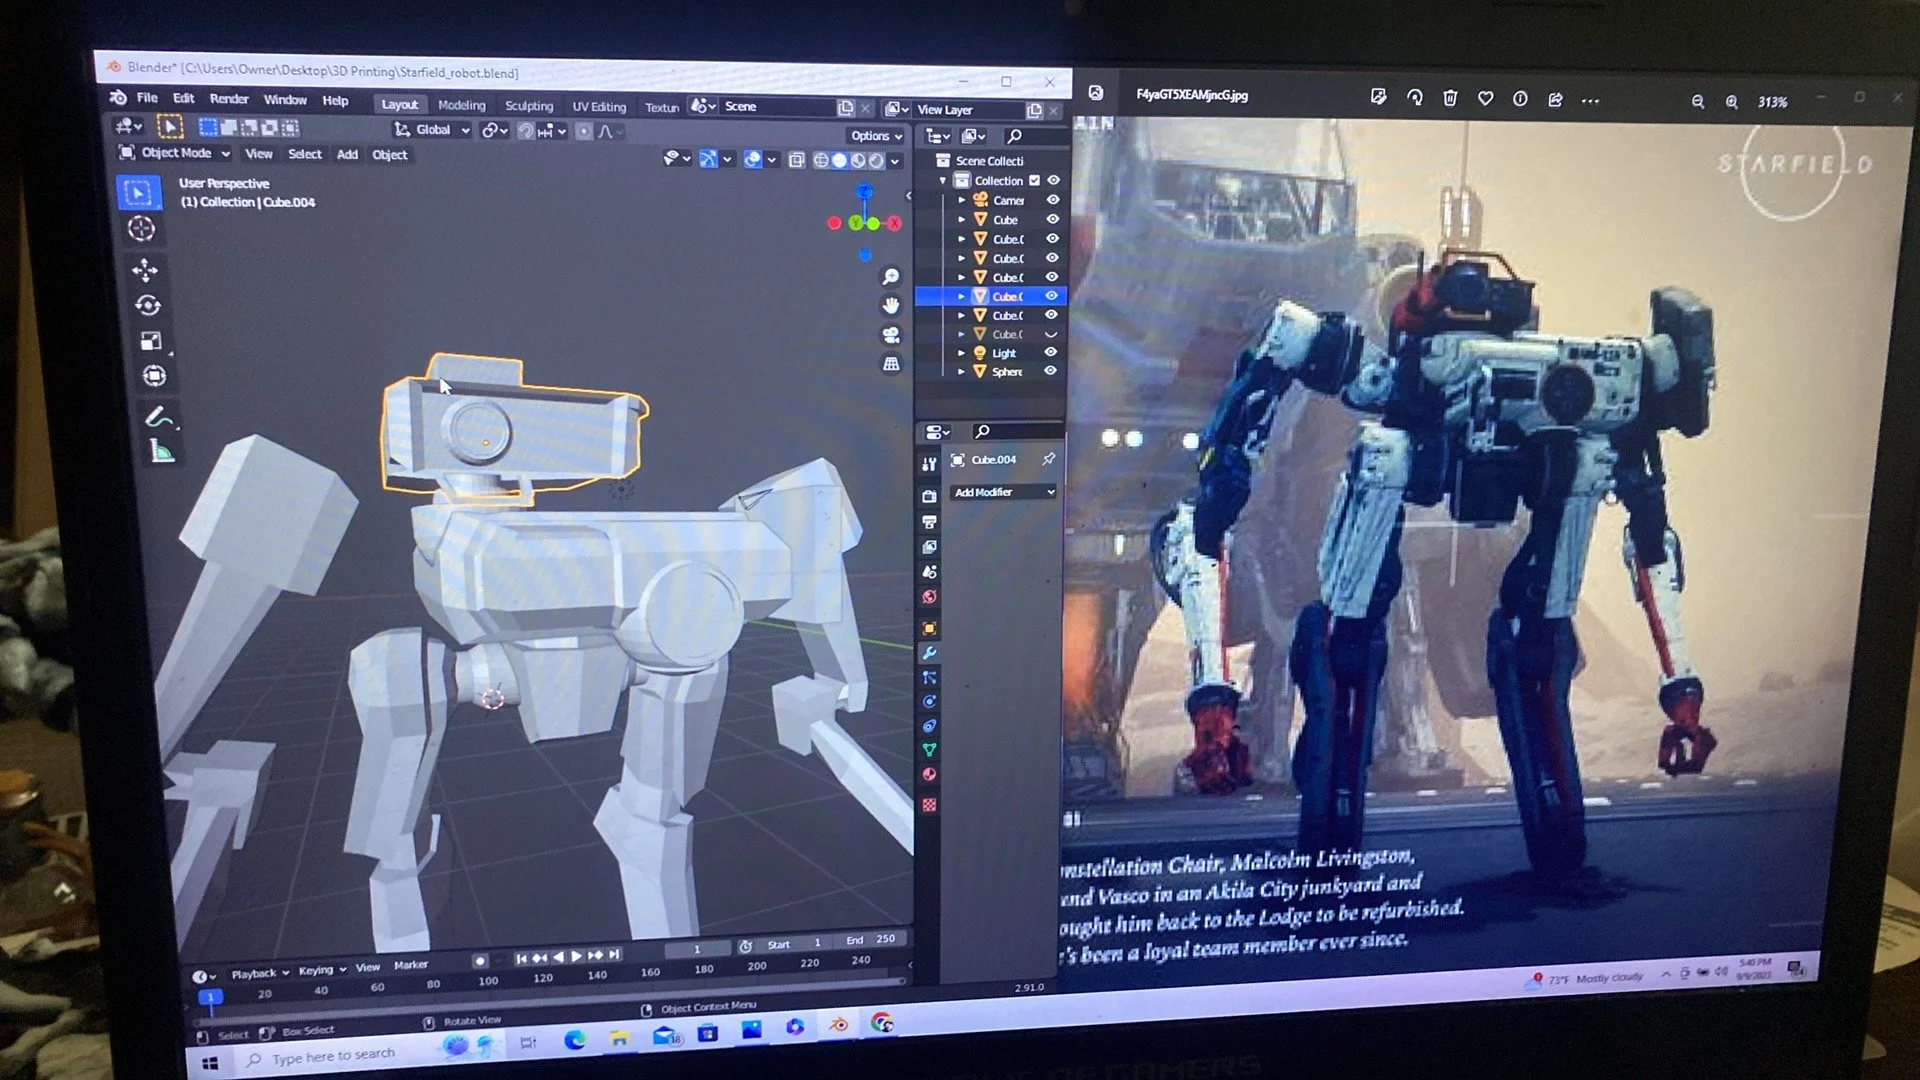
Task: Toggle camera view icon in viewport
Action: point(890,335)
